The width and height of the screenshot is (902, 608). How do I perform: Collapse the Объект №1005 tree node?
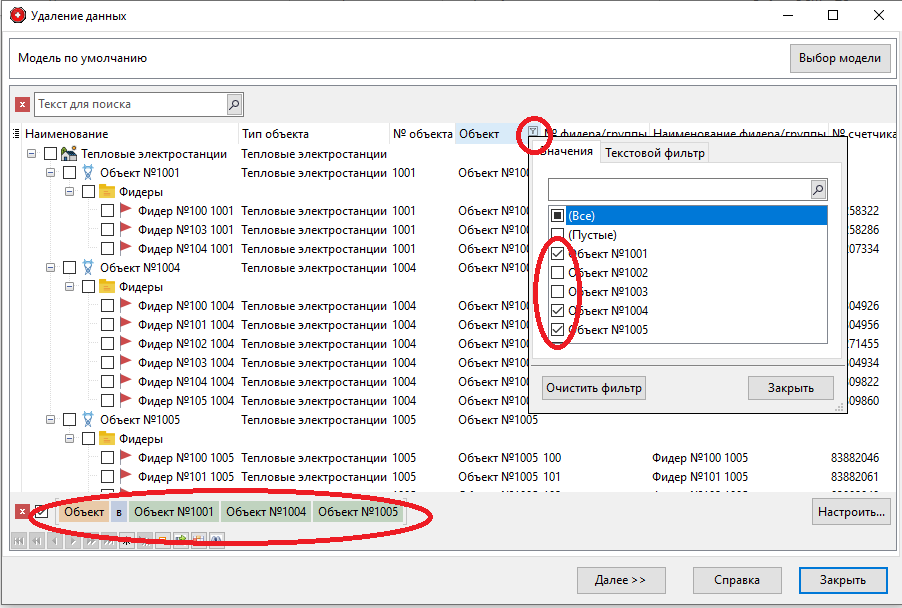click(50, 420)
